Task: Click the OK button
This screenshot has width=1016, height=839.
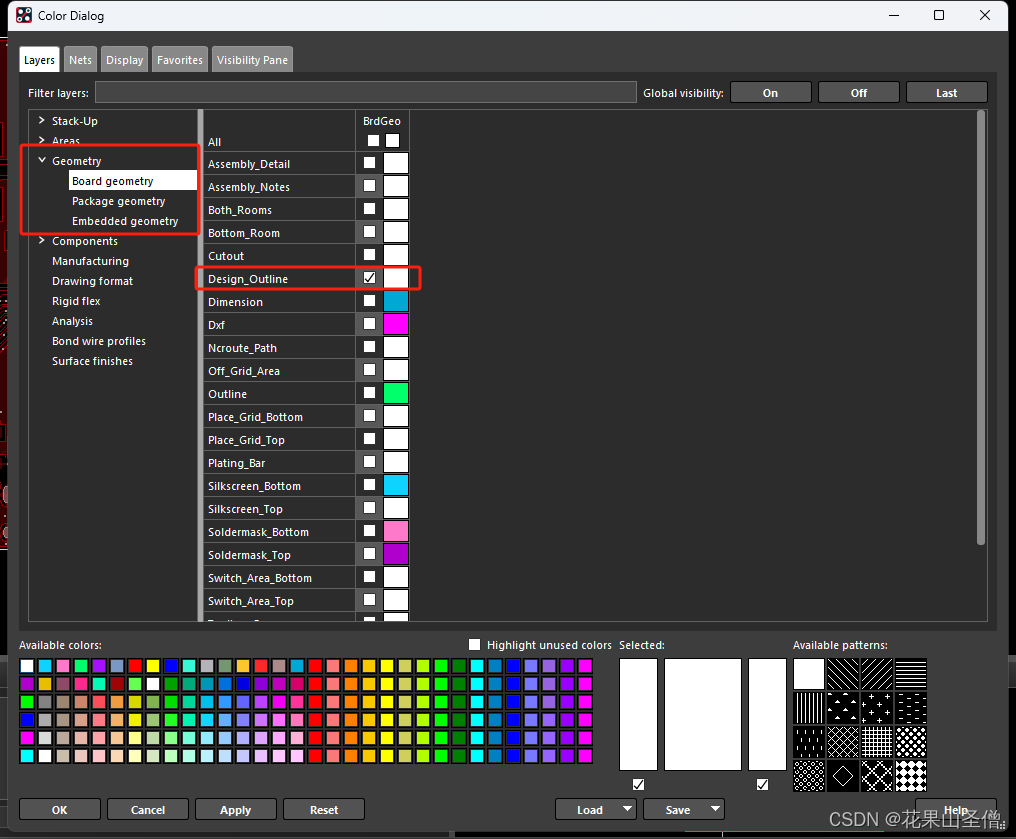Action: [60, 810]
